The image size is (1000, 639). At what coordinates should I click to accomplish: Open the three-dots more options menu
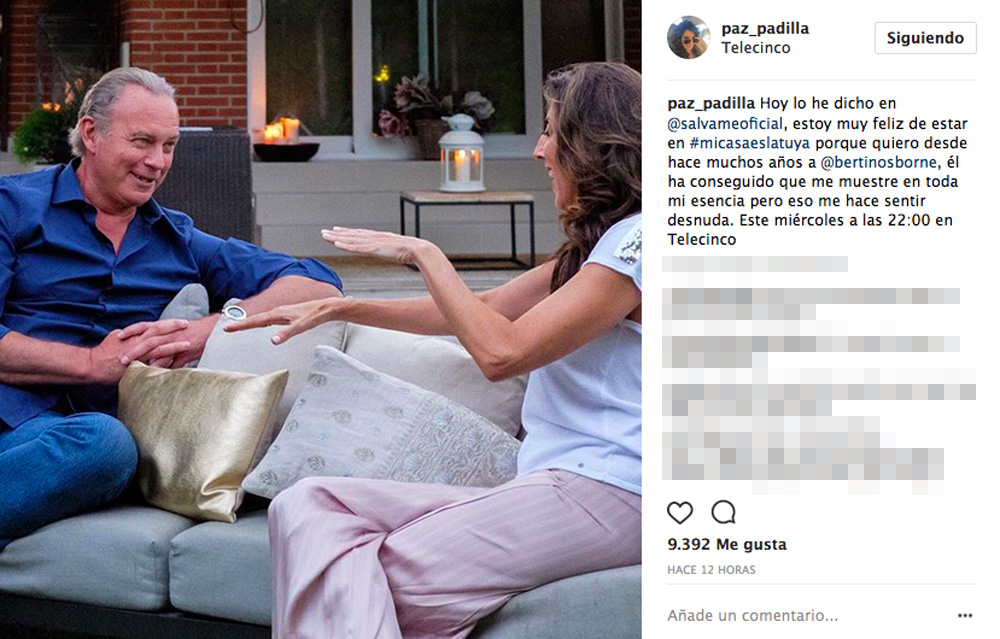click(965, 615)
